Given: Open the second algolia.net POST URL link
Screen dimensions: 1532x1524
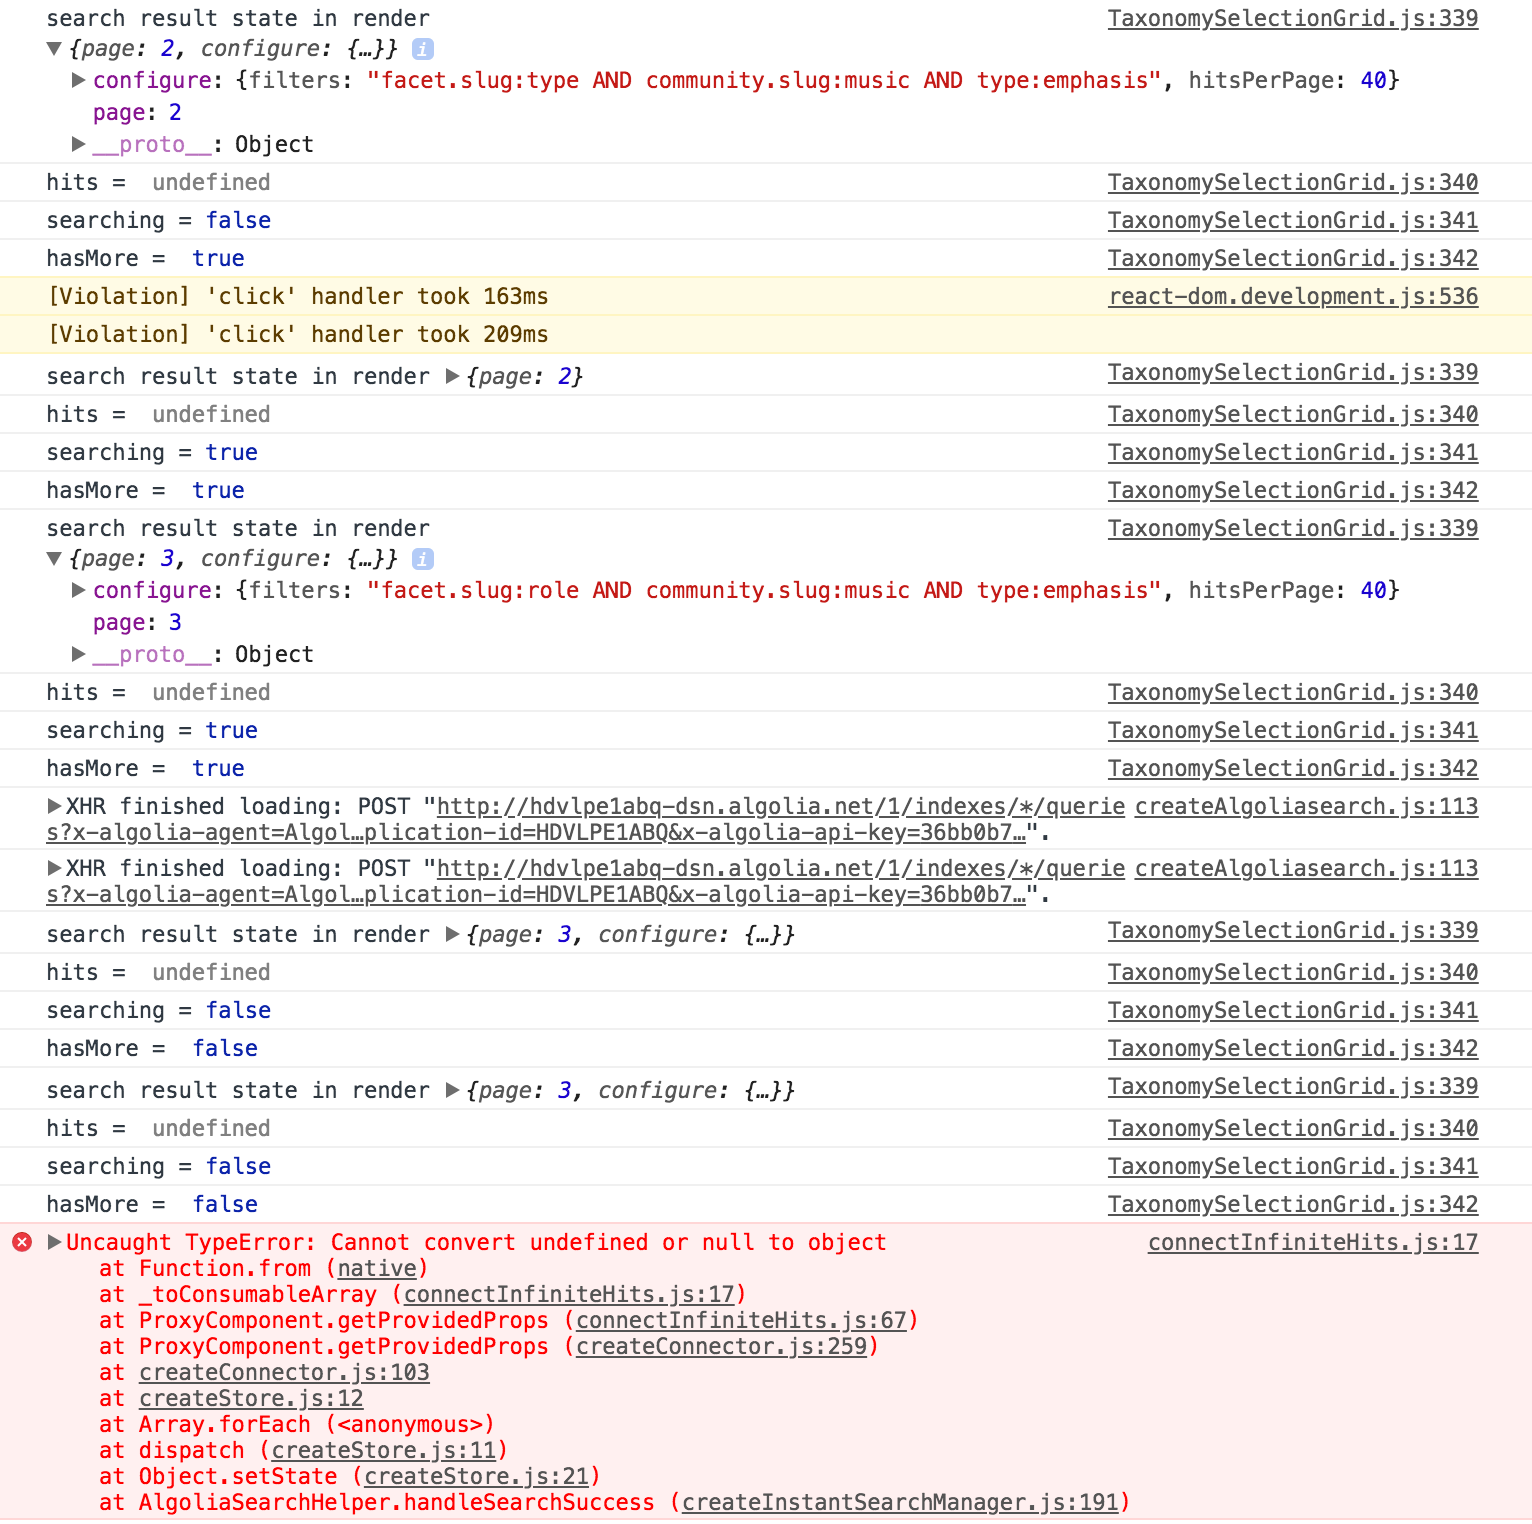Looking at the screenshot, I should pyautogui.click(x=780, y=868).
